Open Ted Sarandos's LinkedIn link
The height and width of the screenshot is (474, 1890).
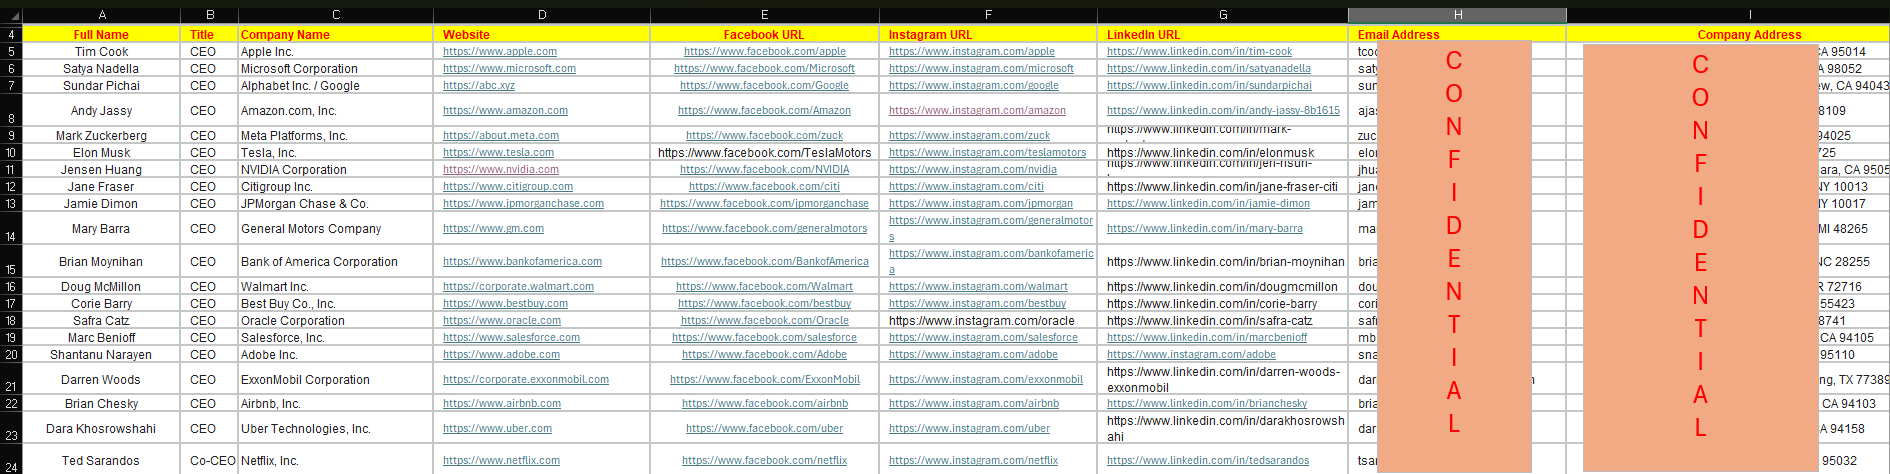coord(1208,461)
